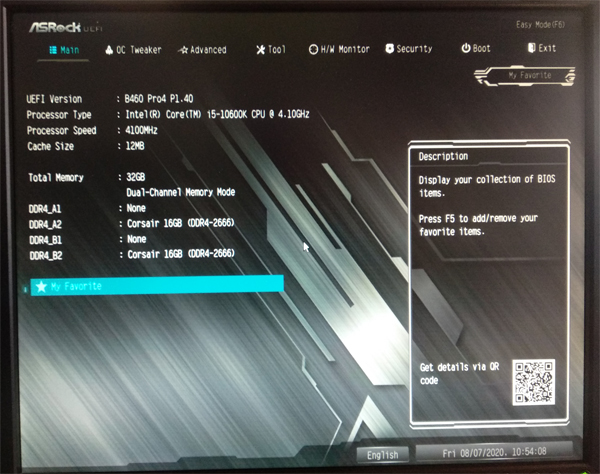Click the Boot power icon
Viewport: 600px width, 474px height.
(x=466, y=48)
